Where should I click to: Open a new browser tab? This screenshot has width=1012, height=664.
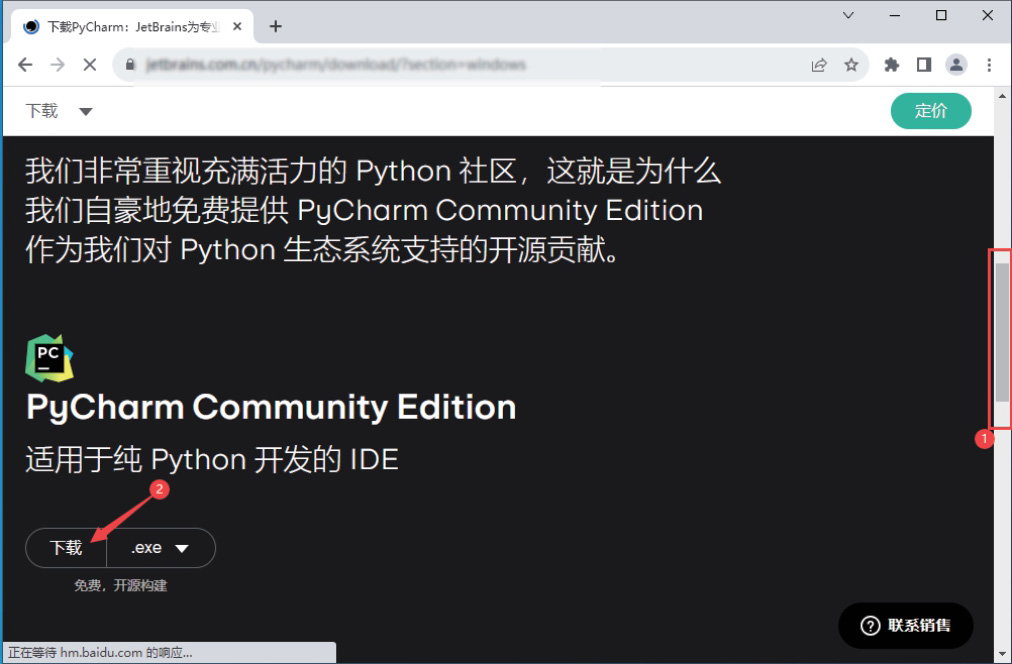276,26
